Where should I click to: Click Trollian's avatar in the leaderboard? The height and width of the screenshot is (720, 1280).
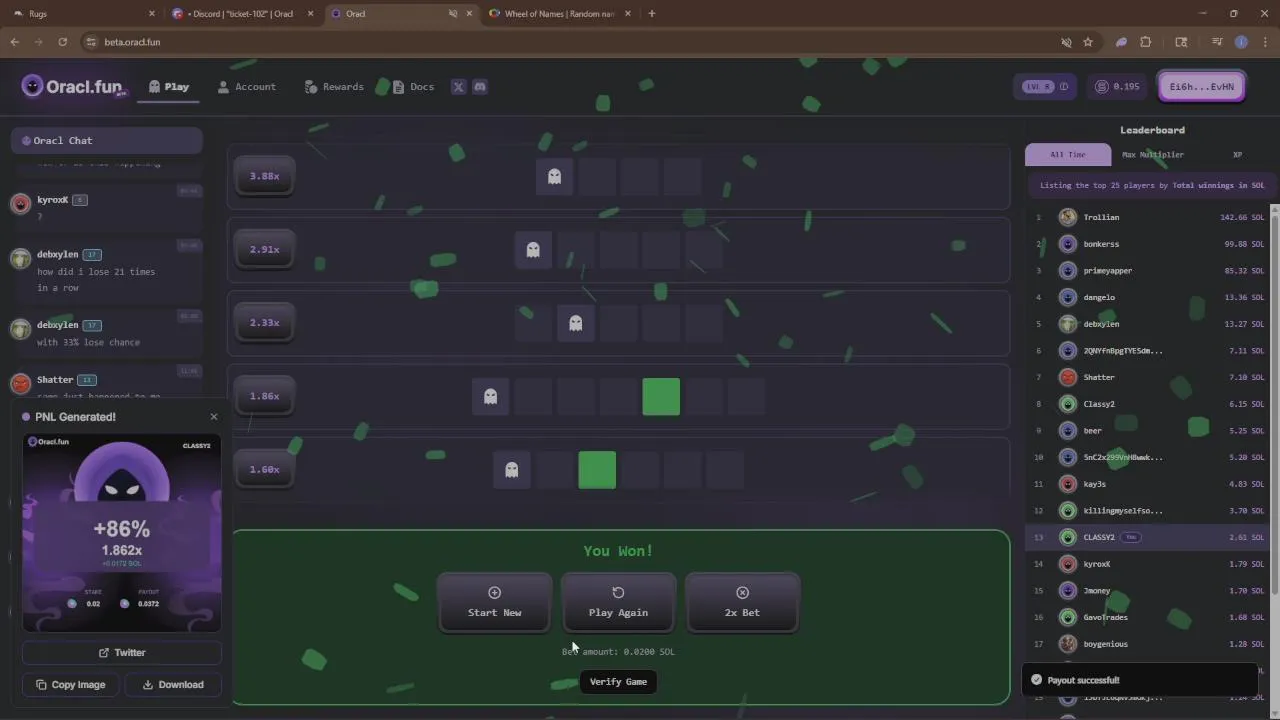coord(1068,217)
